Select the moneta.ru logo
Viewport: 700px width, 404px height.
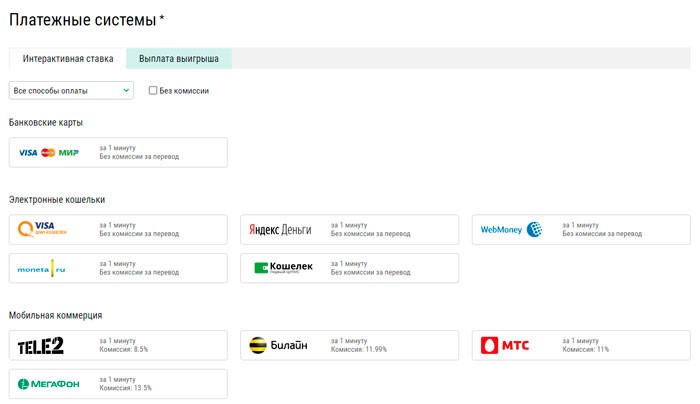[x=42, y=269]
